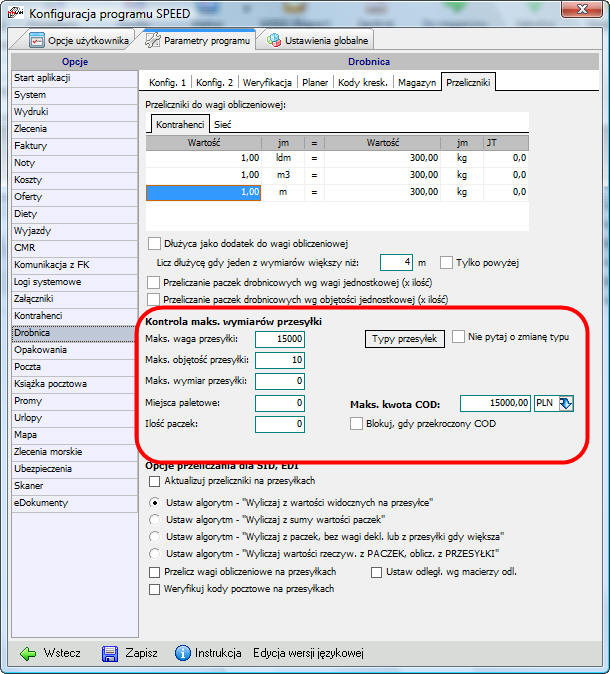Select Ubezpieczenia option
This screenshot has height=674, width=610.
(75, 469)
